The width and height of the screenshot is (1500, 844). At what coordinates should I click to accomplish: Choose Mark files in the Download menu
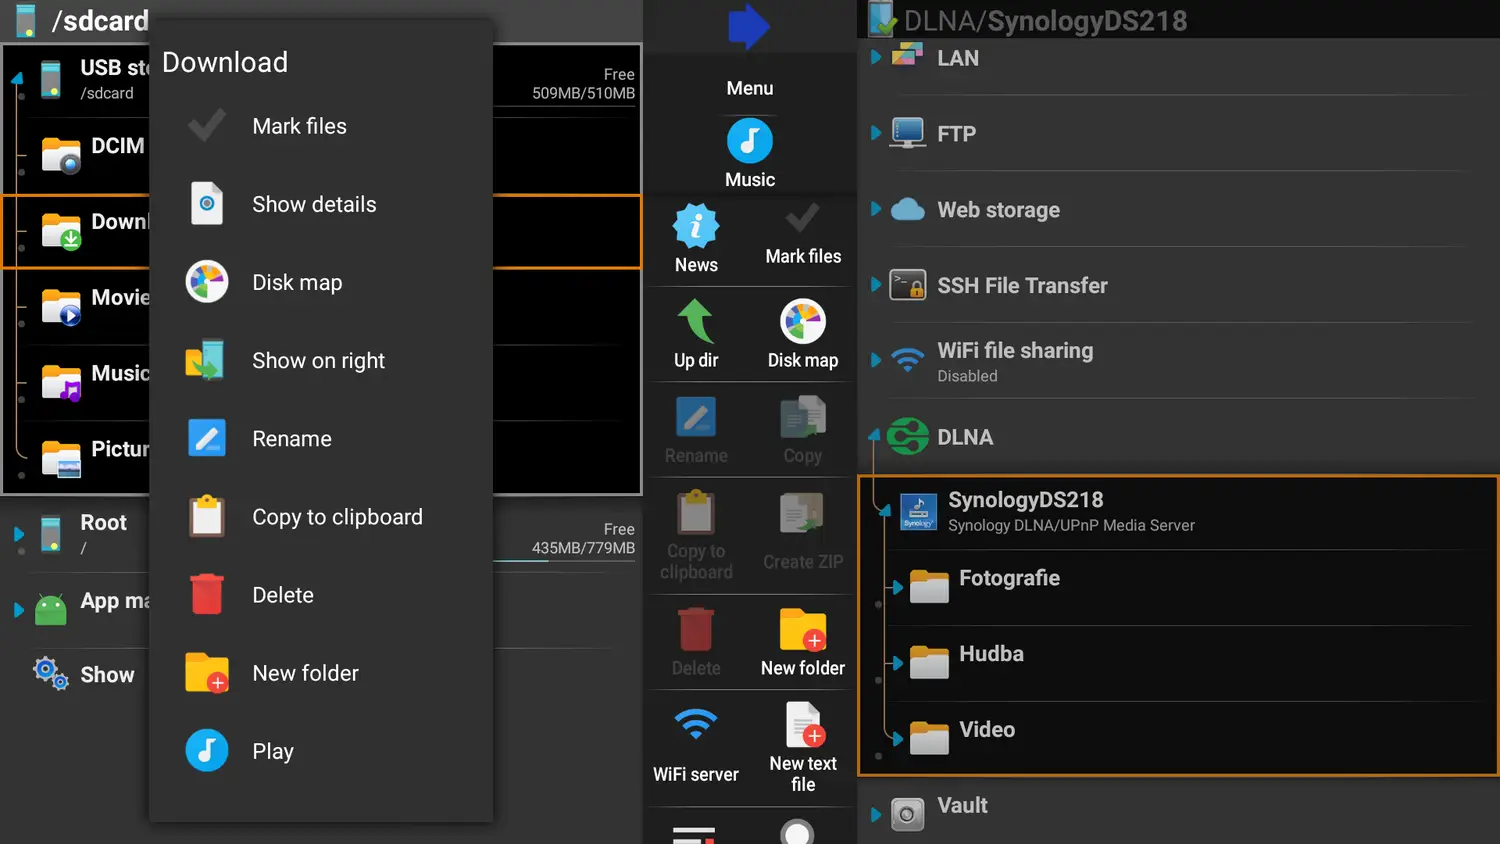(299, 126)
